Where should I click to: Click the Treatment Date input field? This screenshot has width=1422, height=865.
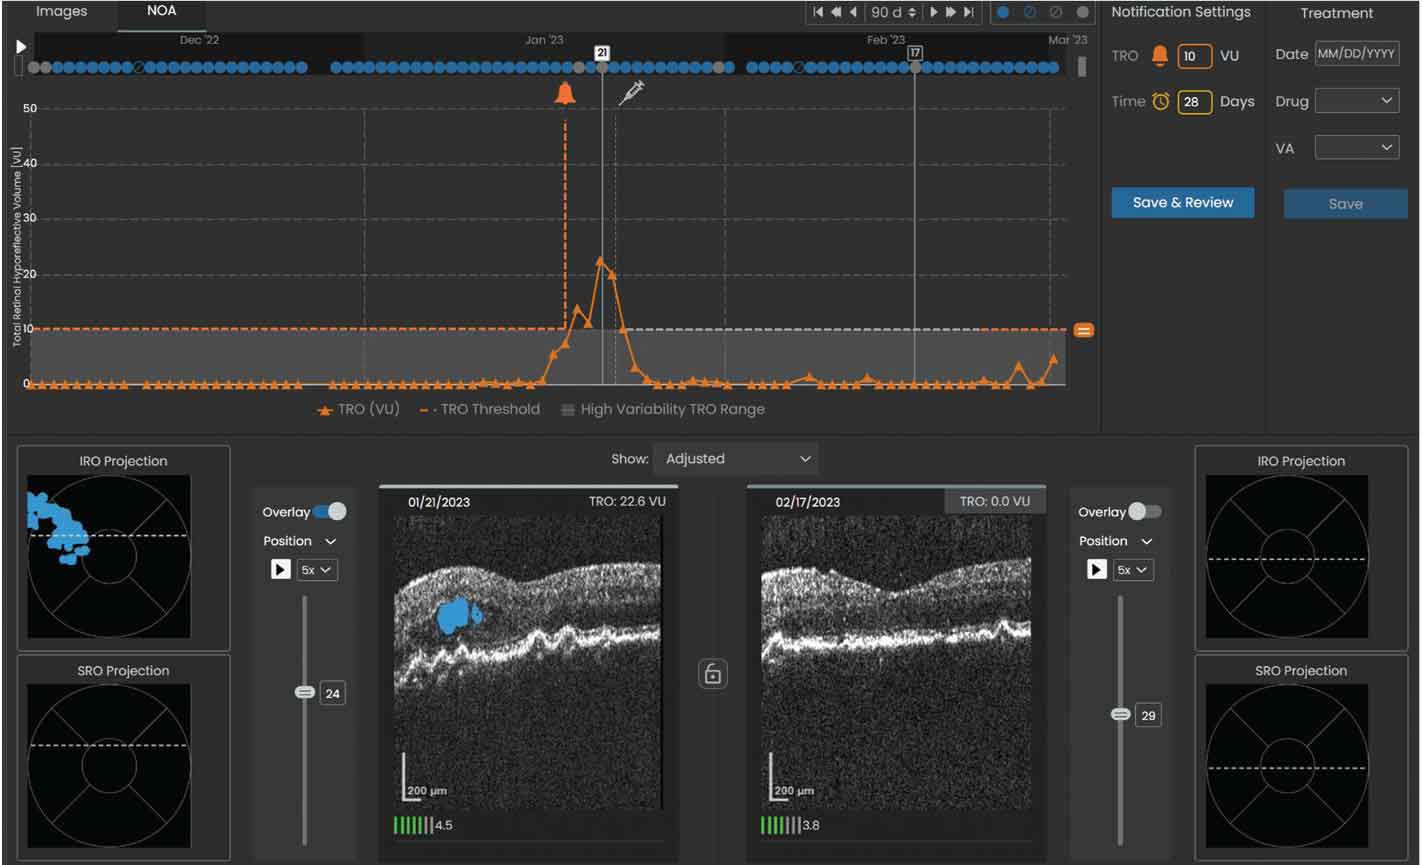point(1356,54)
